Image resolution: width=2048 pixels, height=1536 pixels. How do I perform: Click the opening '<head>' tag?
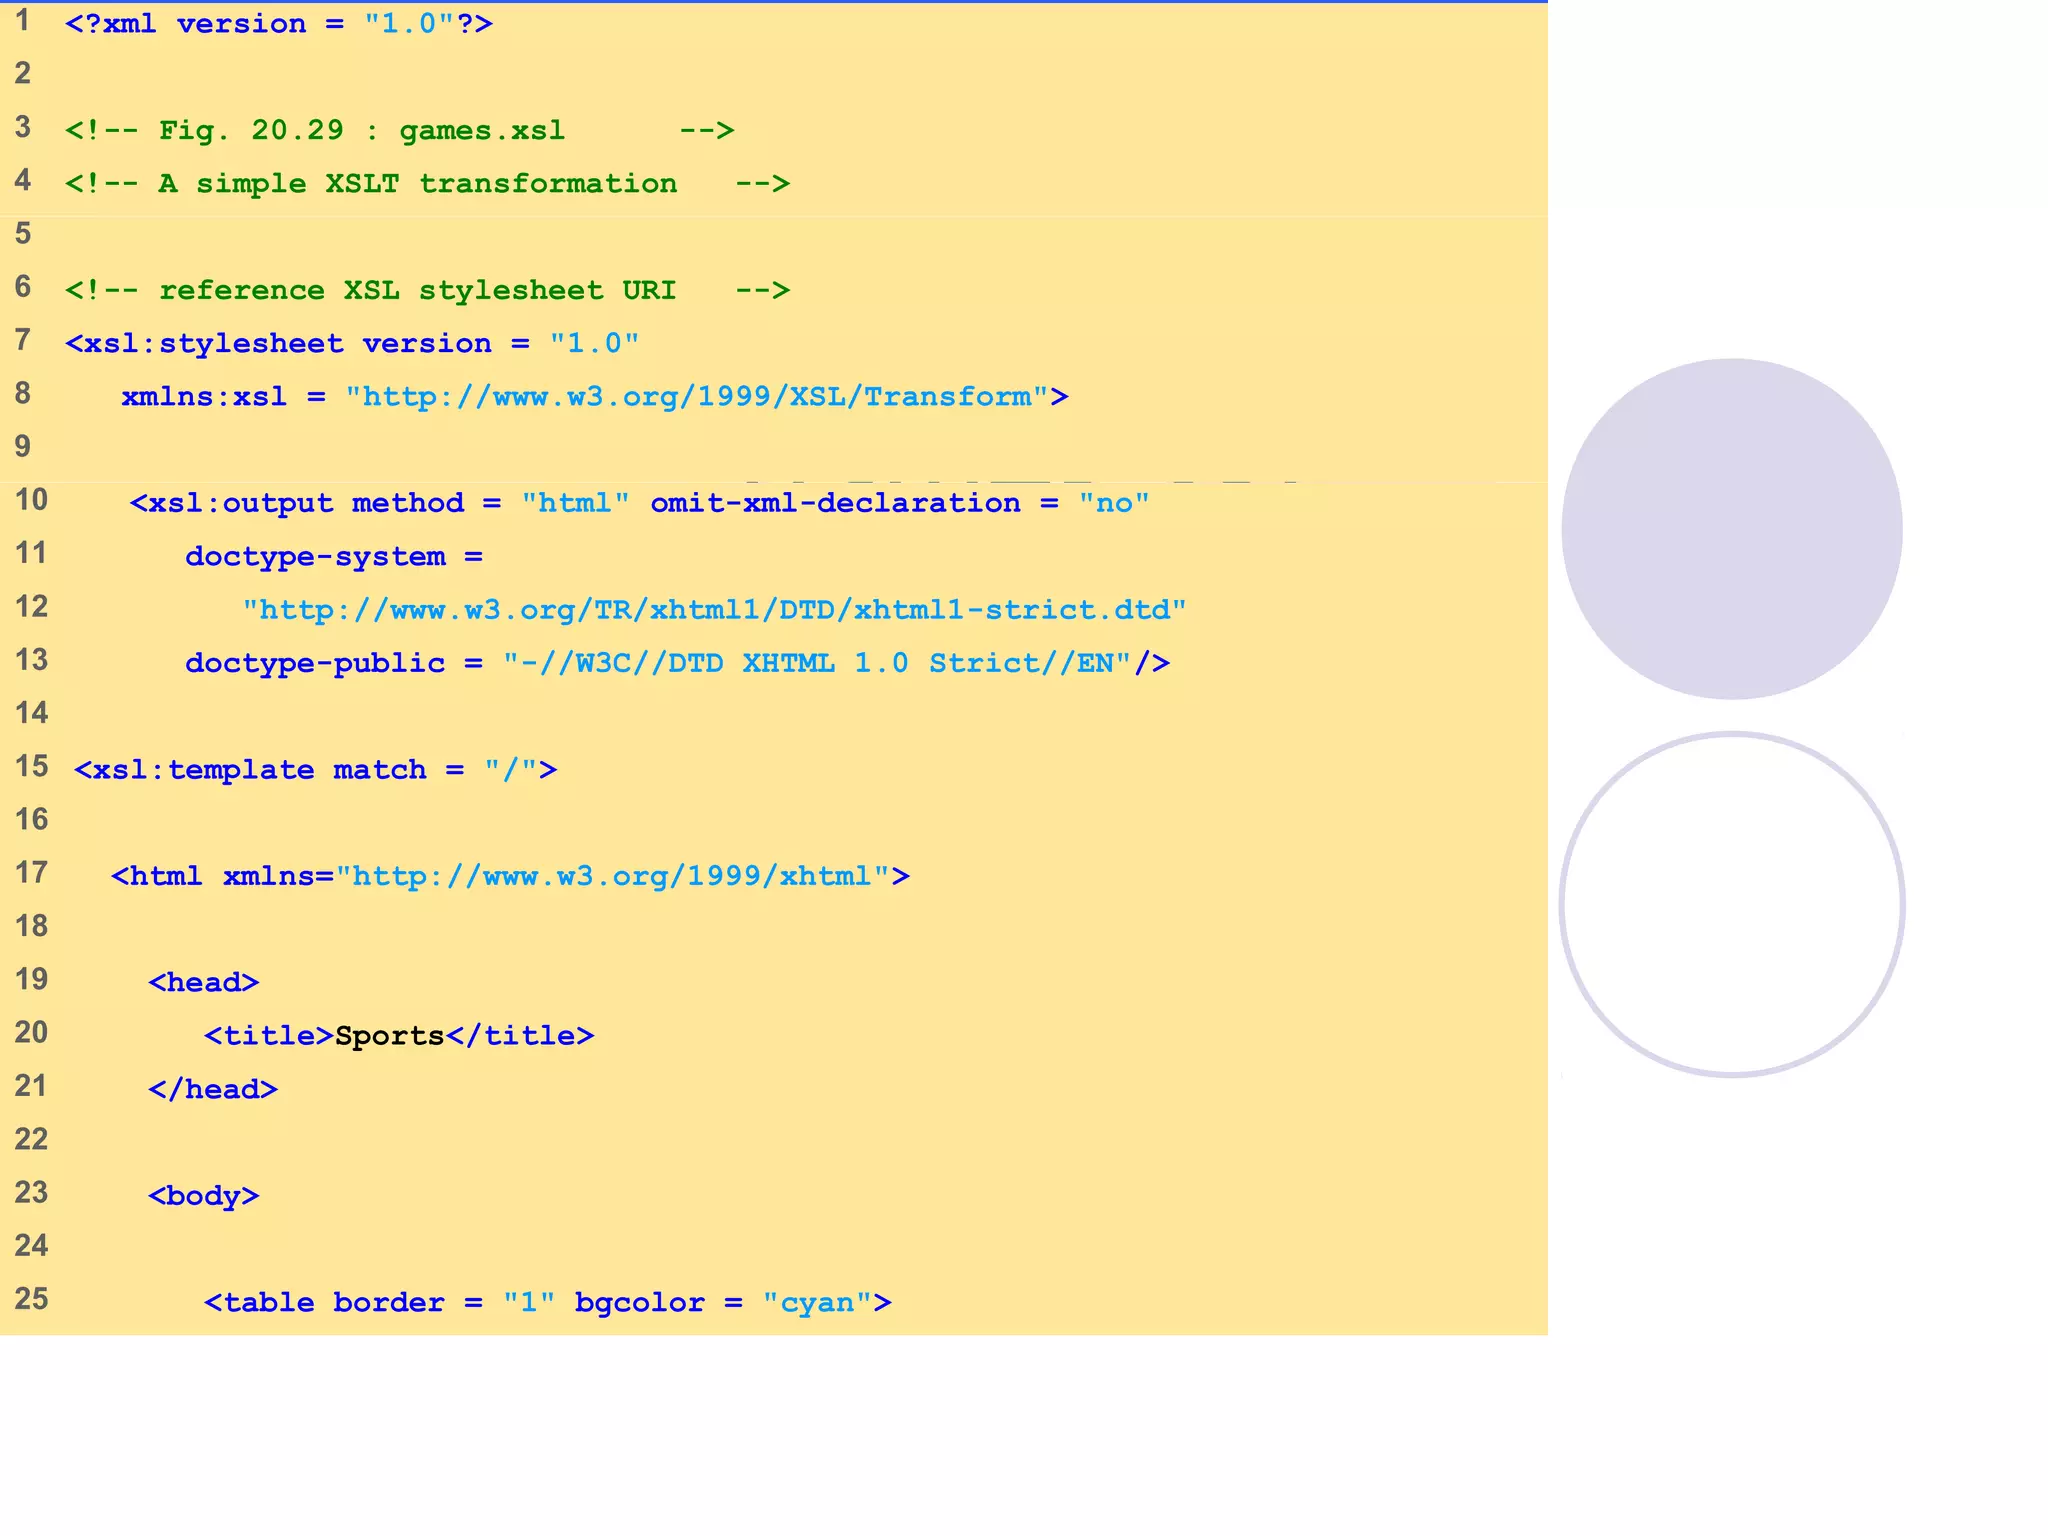(204, 983)
